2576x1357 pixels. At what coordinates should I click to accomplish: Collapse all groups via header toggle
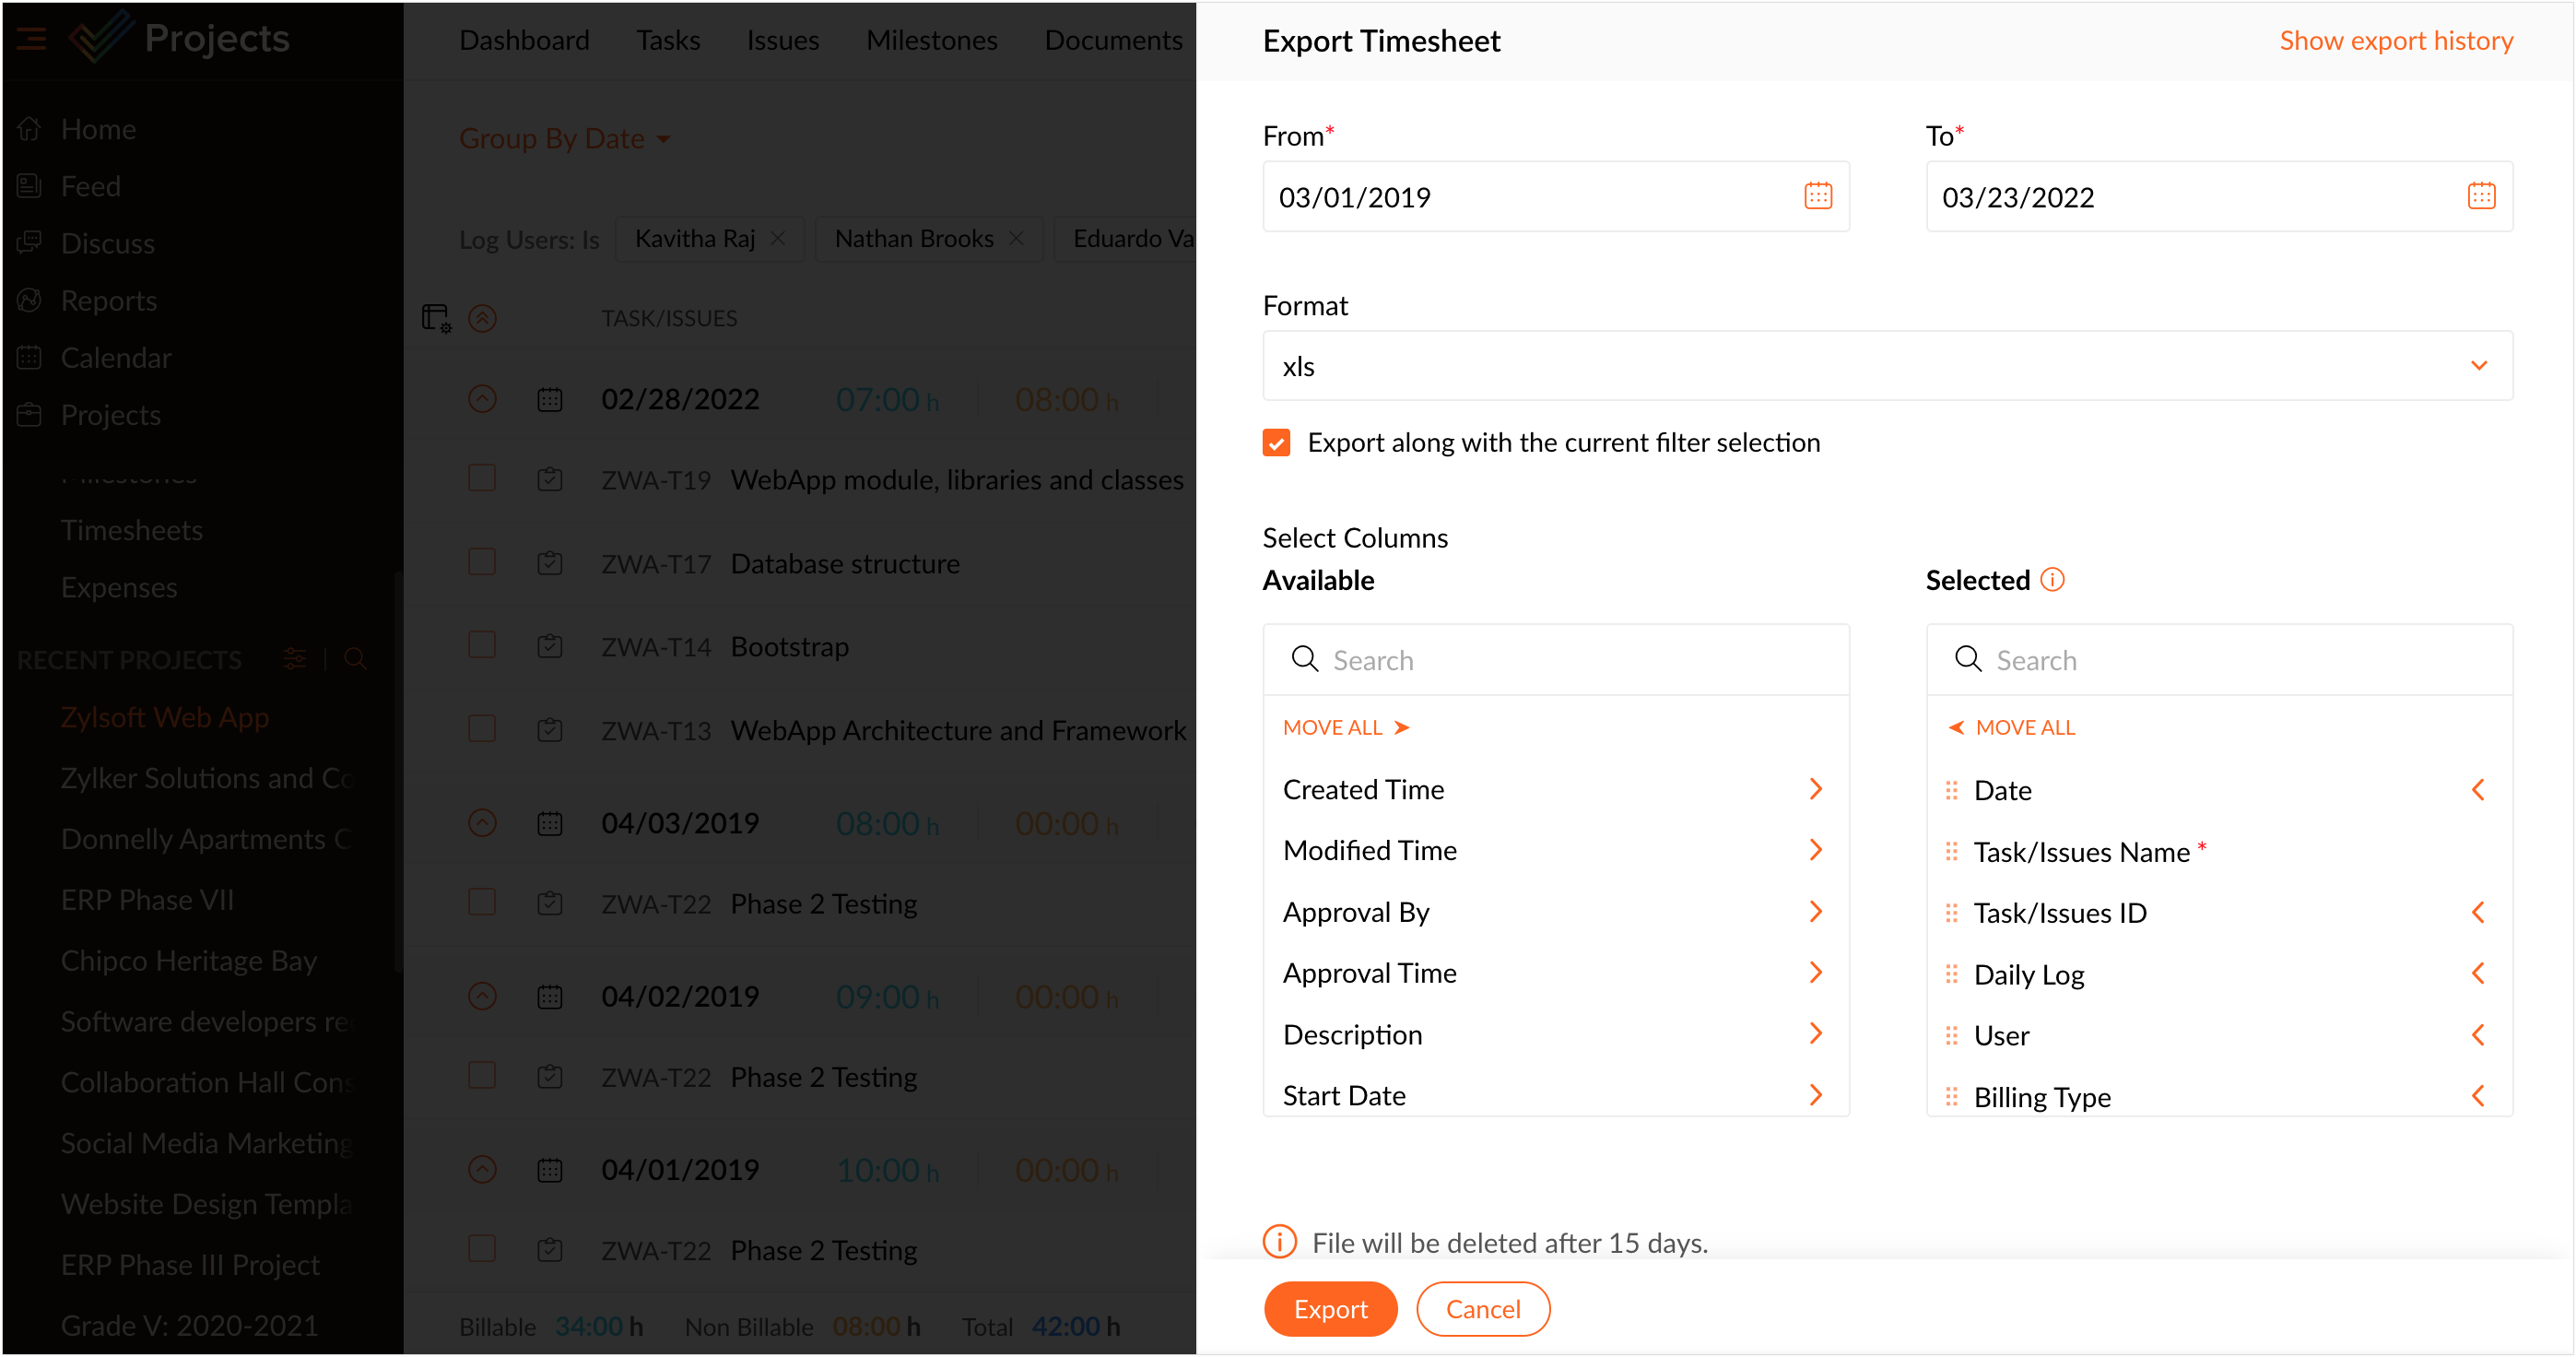(483, 318)
